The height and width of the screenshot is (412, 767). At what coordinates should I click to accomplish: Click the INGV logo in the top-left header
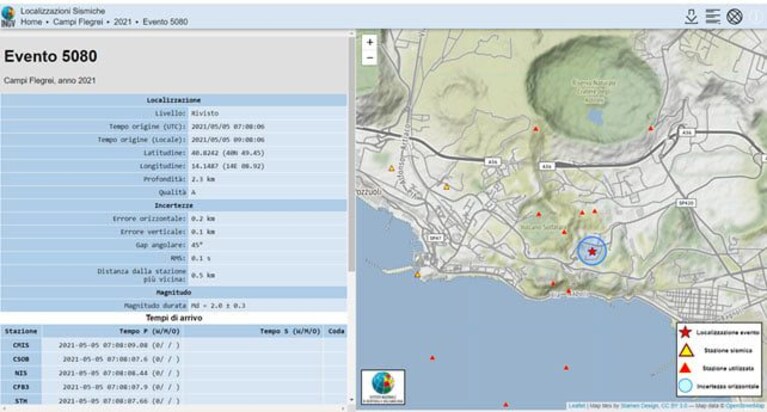[8, 16]
